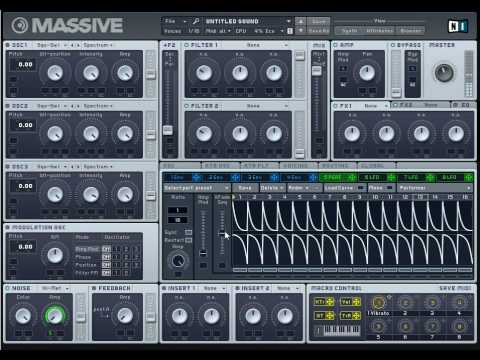This screenshot has height=360, width=480.
Task: Click the Vel macro crosshair handle
Action: tap(356, 302)
